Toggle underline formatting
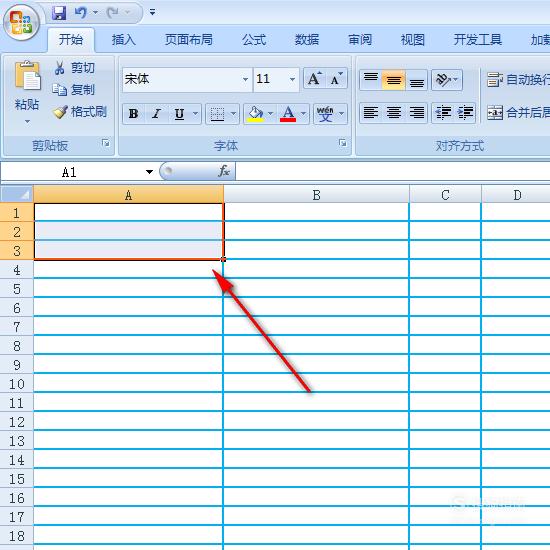550x550 pixels. (x=179, y=114)
